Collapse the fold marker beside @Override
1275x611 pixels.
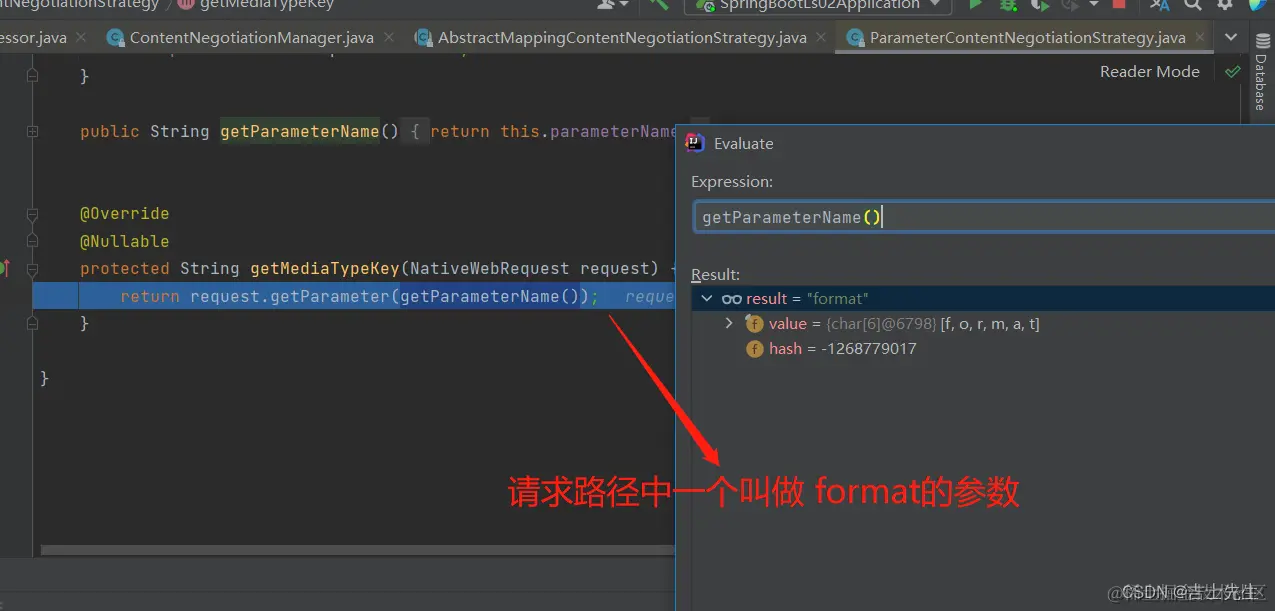tap(33, 213)
